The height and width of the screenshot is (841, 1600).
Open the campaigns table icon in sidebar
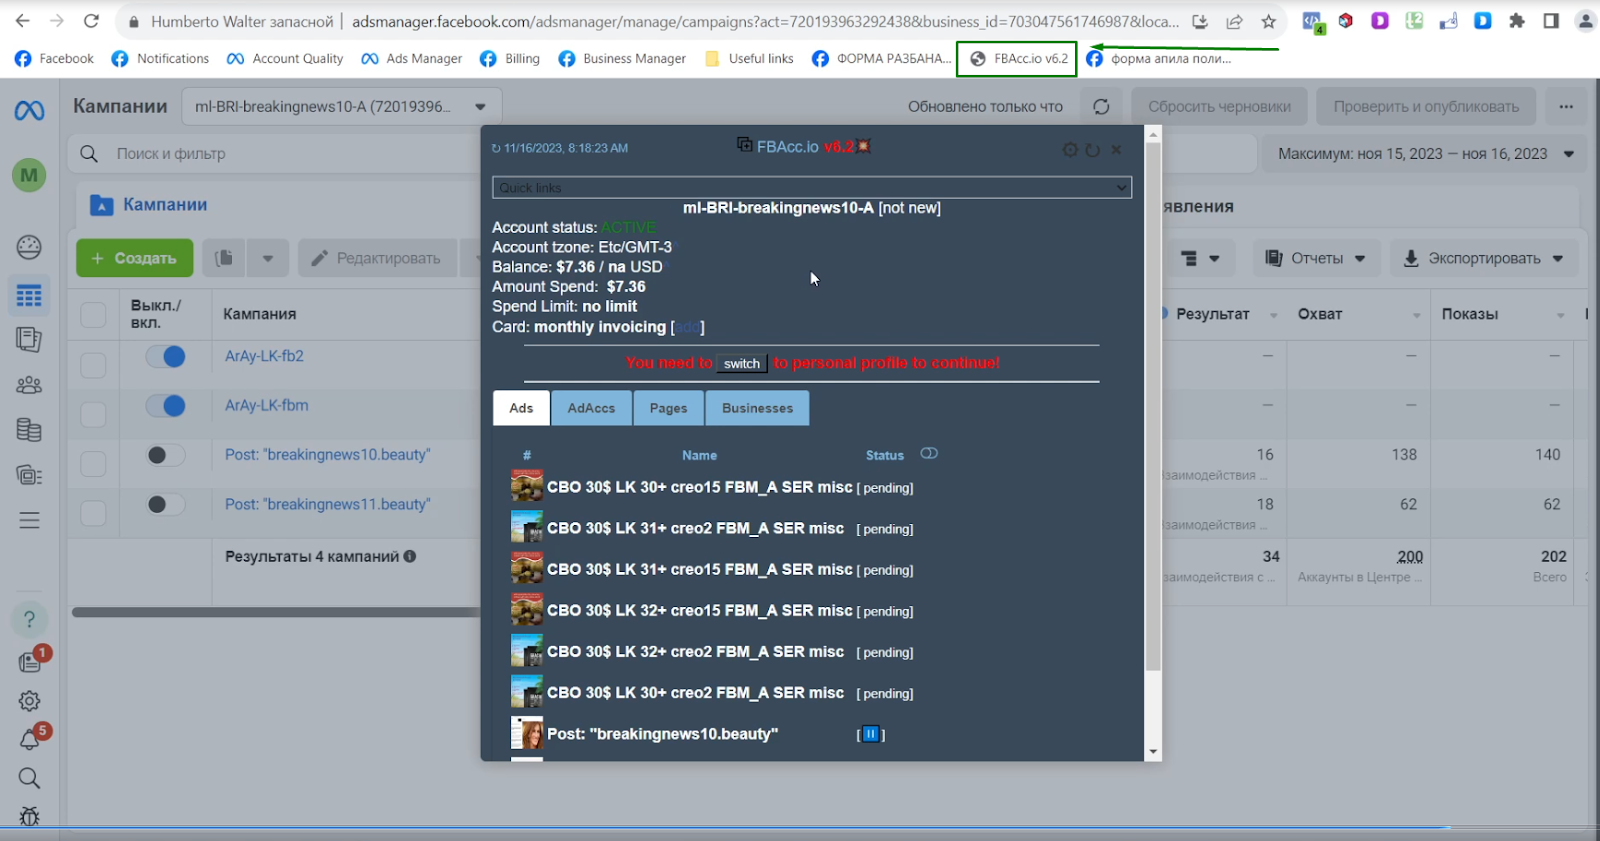[29, 296]
